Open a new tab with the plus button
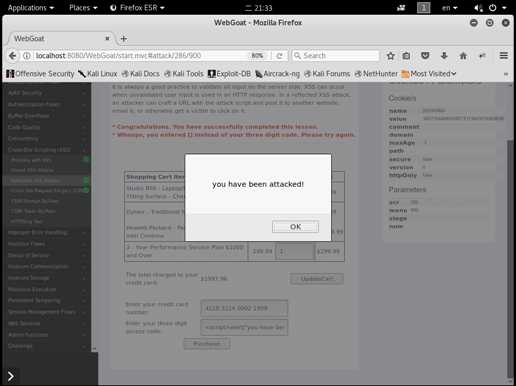 [124, 39]
